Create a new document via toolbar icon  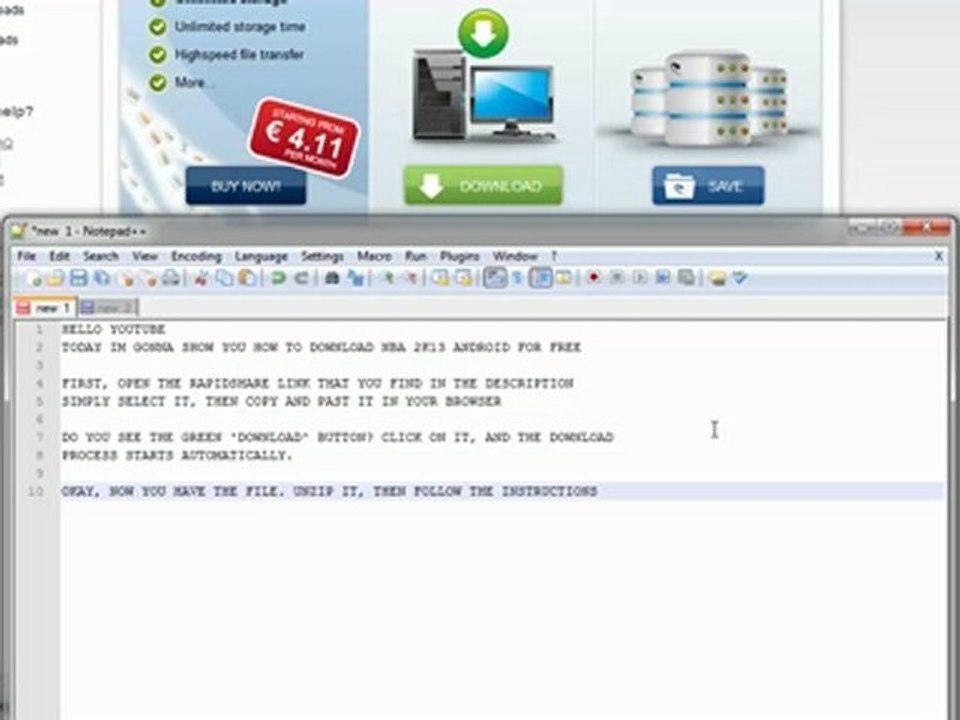point(33,279)
